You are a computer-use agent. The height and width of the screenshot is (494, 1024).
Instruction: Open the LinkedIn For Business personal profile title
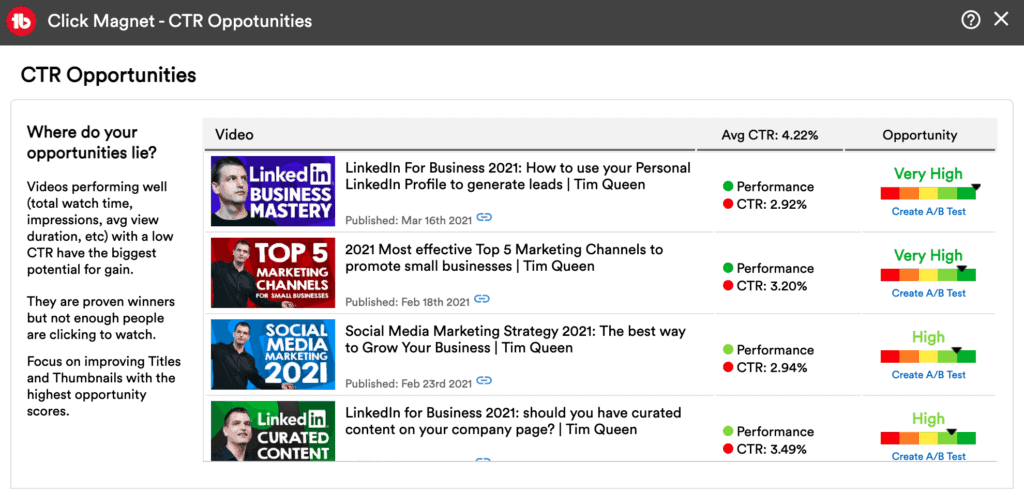click(x=517, y=176)
